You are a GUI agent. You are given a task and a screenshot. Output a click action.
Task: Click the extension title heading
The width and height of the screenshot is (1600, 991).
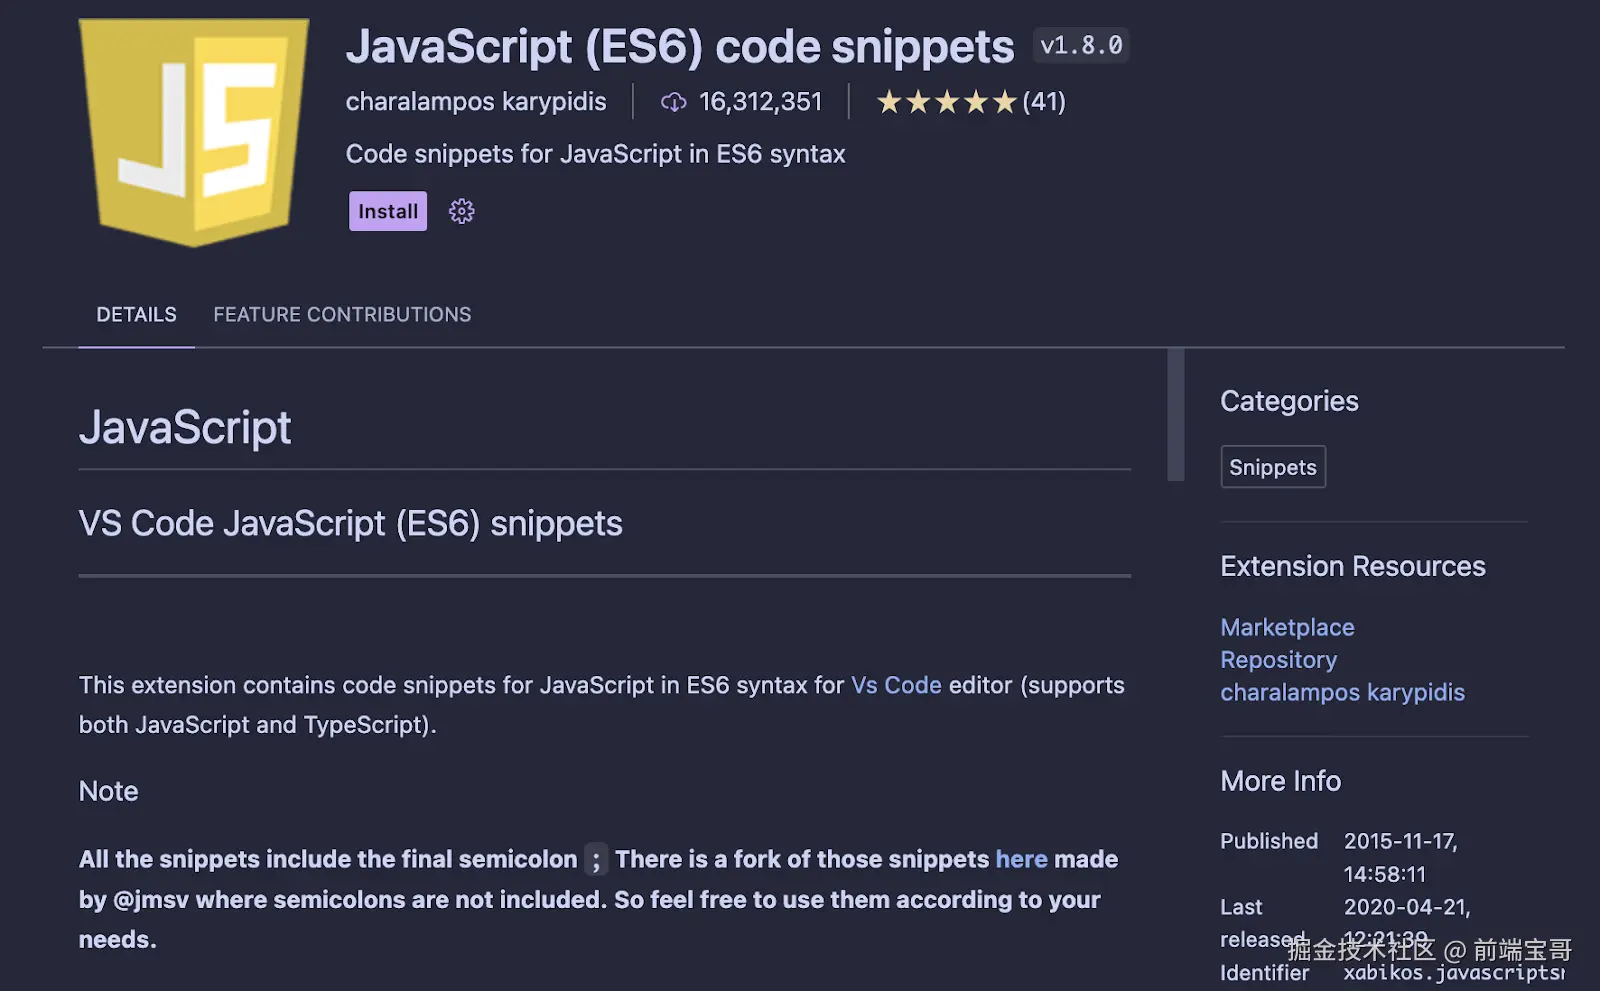click(x=680, y=47)
